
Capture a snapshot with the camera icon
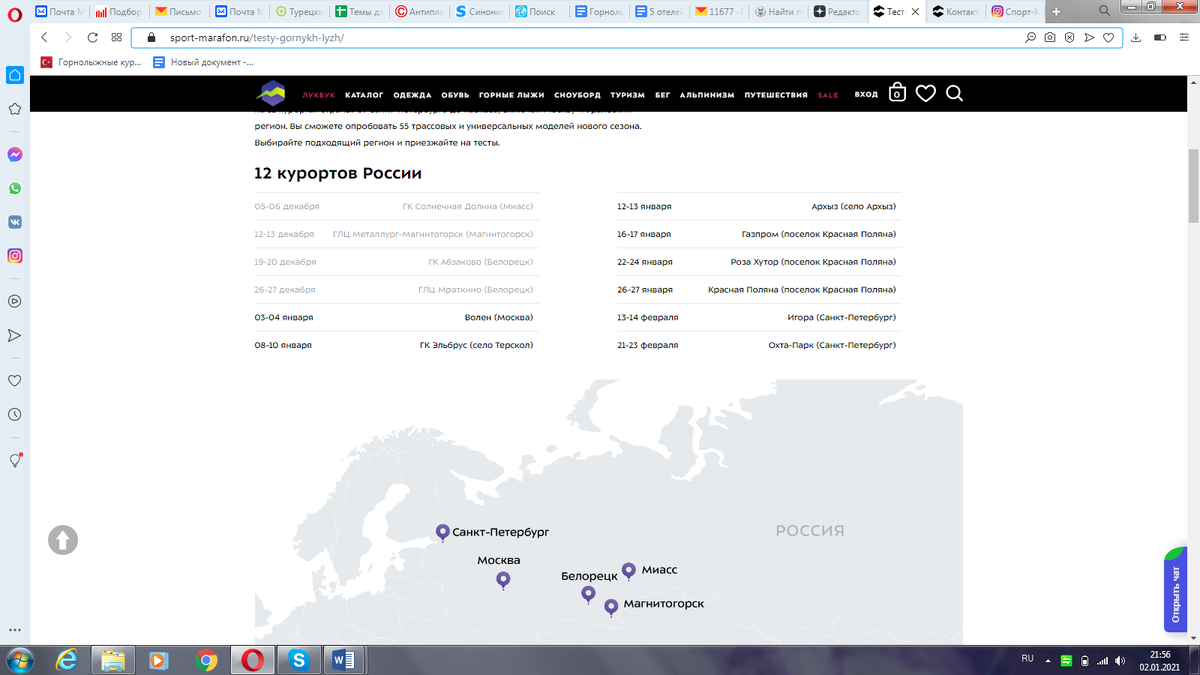click(1049, 36)
